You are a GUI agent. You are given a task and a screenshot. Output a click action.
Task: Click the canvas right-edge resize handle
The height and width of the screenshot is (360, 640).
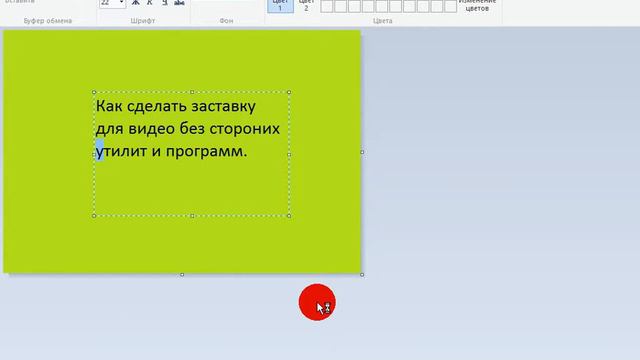(x=362, y=152)
